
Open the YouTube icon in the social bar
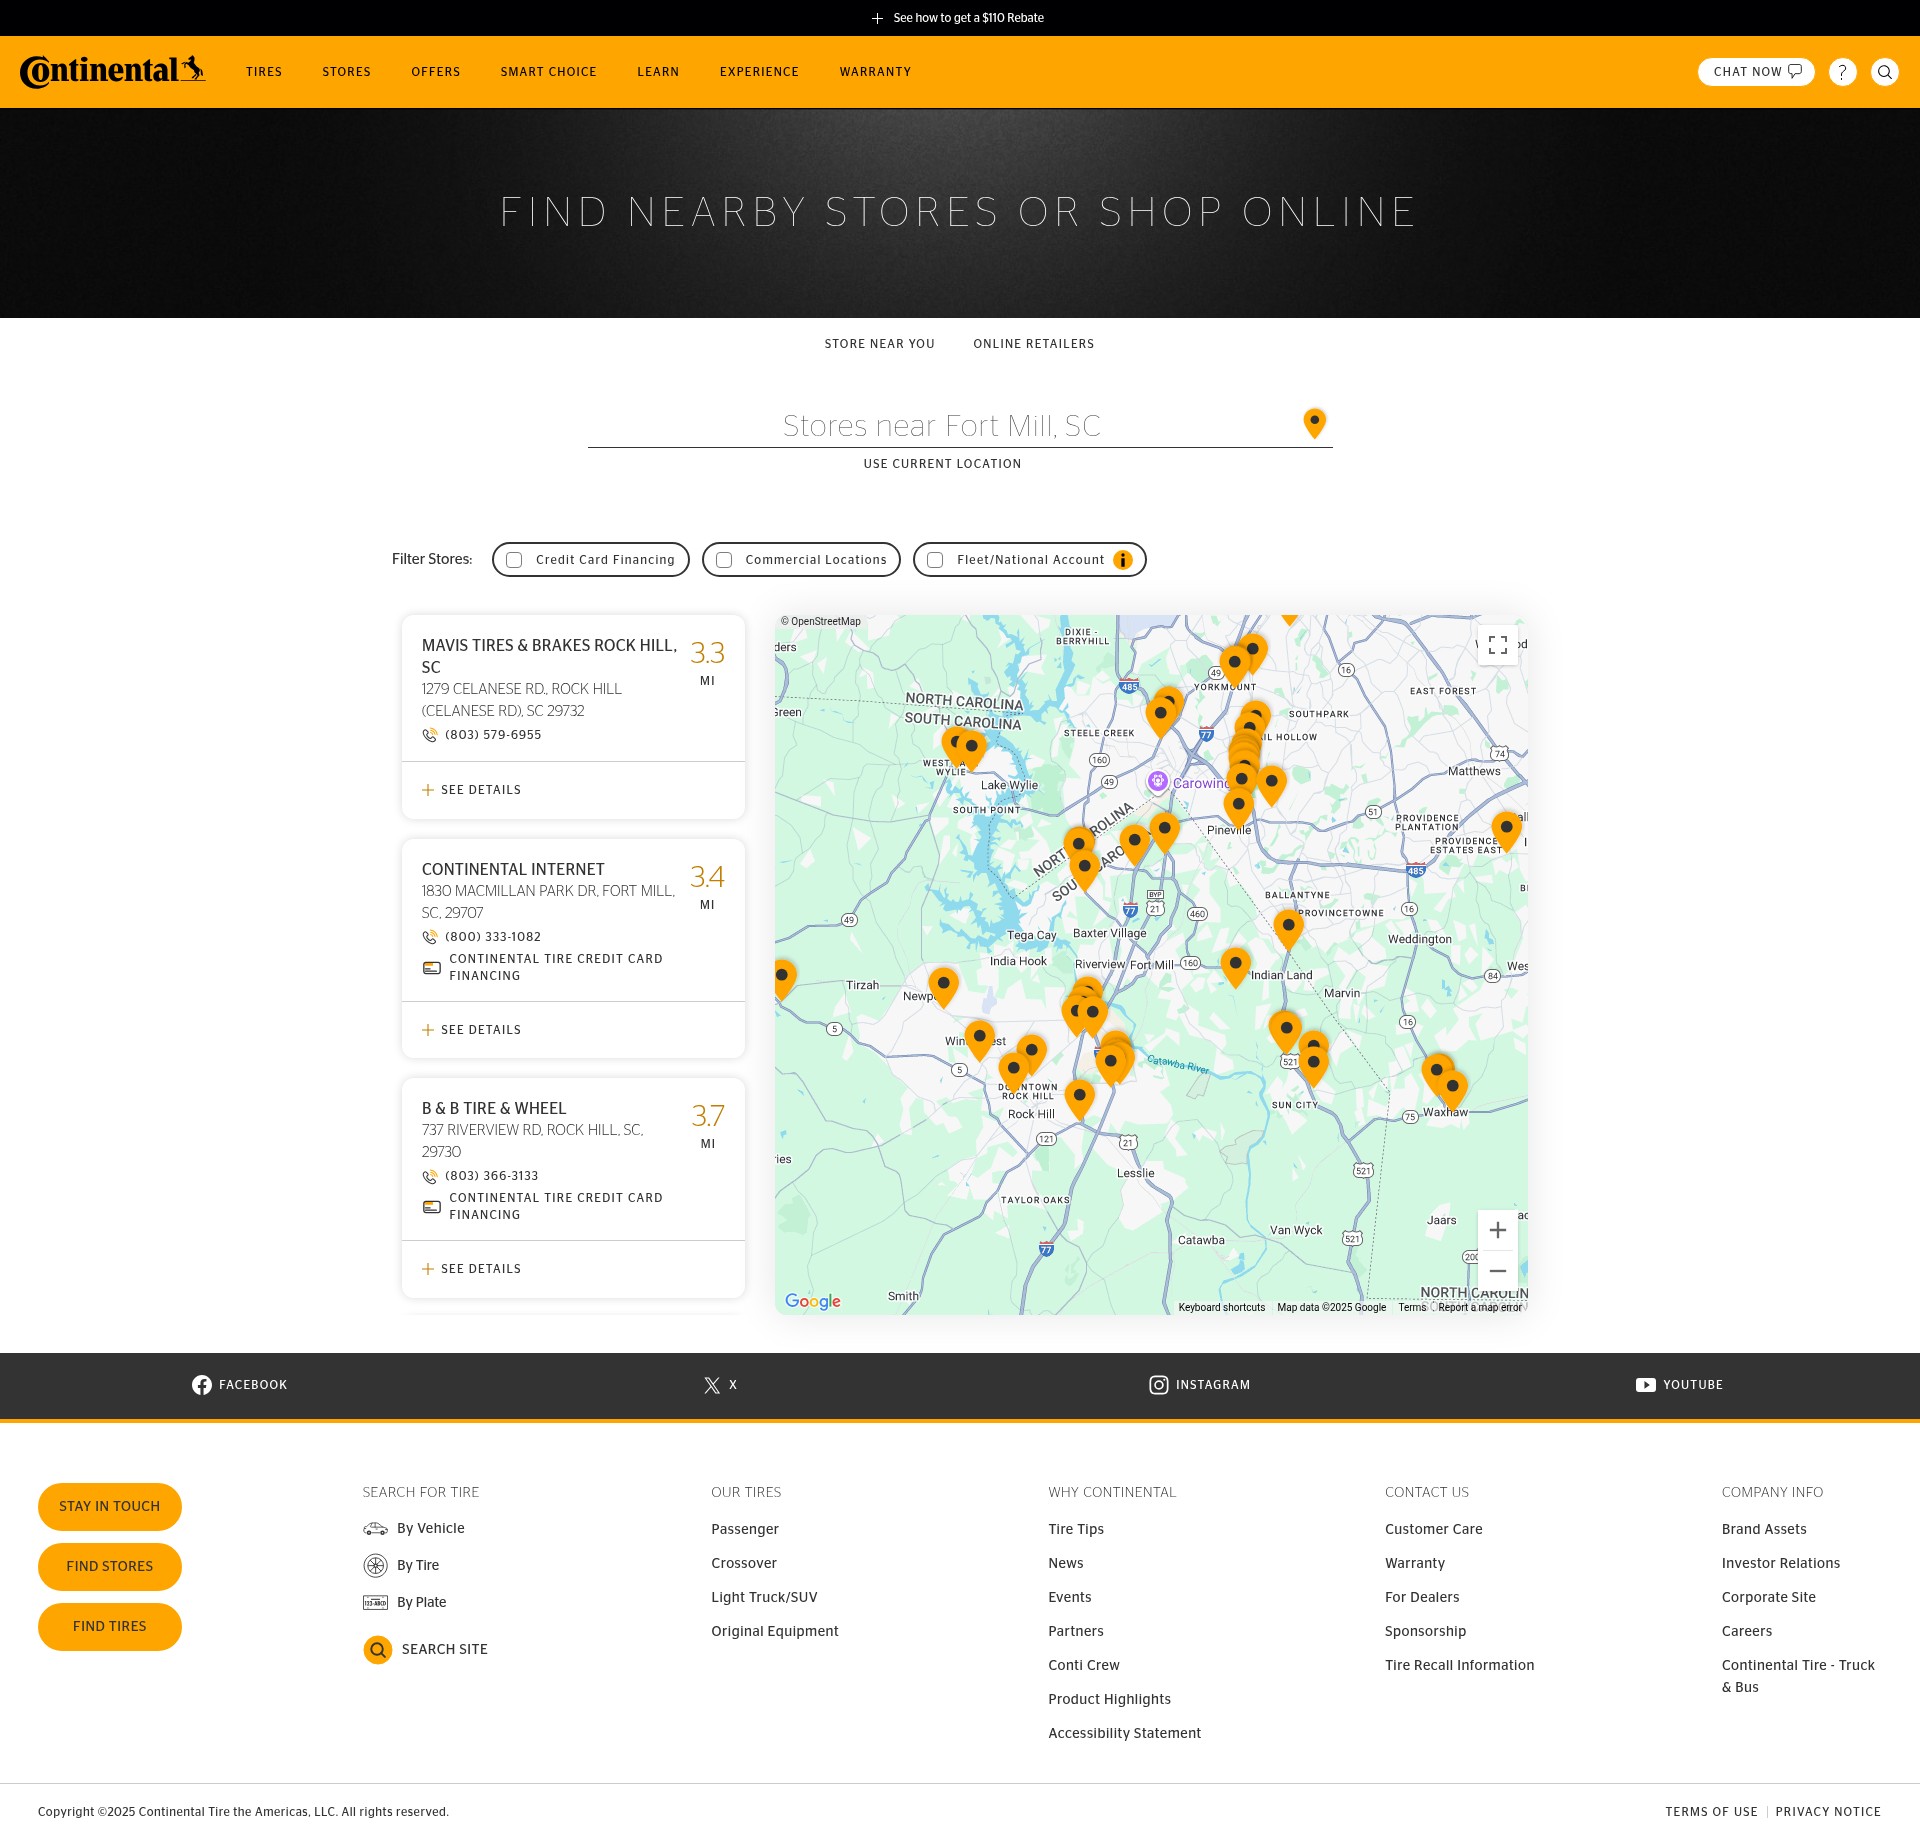coord(1646,1385)
